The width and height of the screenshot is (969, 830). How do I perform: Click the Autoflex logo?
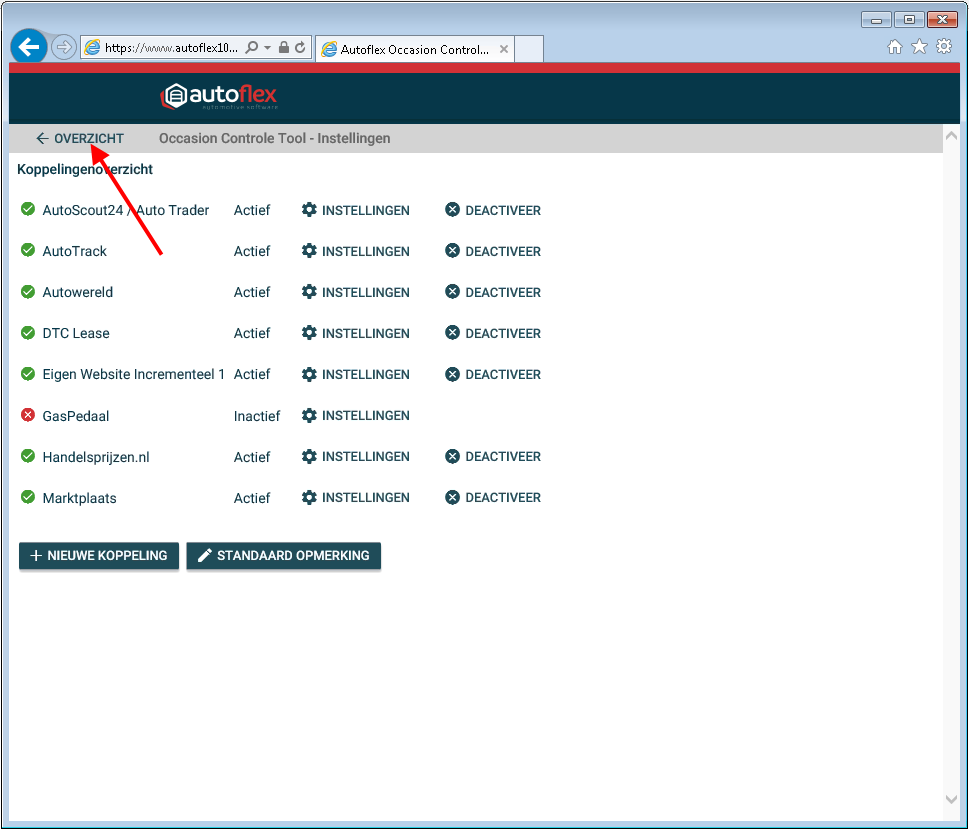219,96
